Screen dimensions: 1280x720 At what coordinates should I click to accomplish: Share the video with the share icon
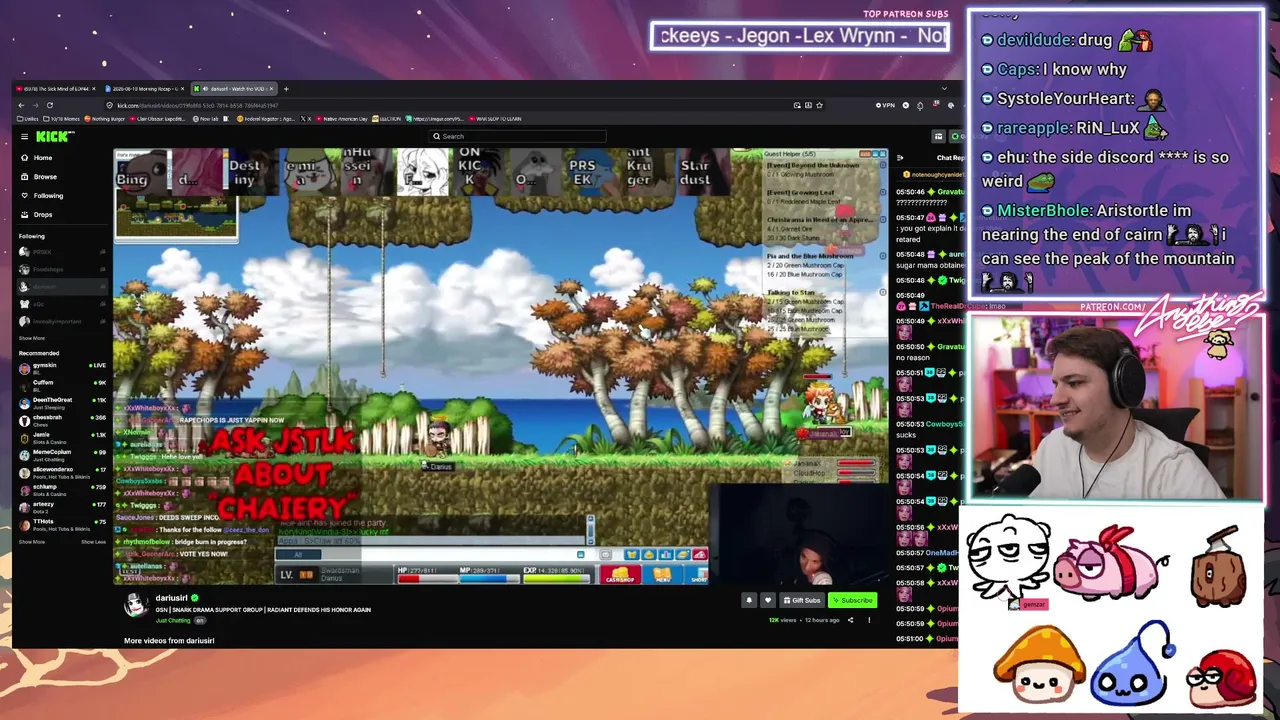pos(851,620)
